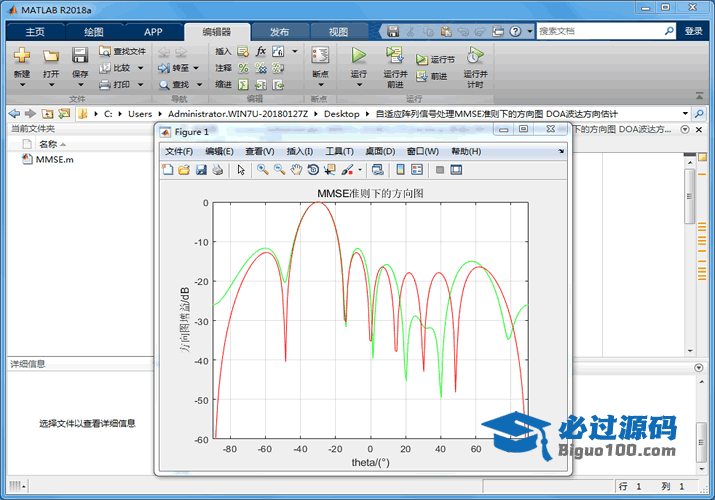Open the View (视图) tab
The width and height of the screenshot is (715, 500).
click(338, 32)
